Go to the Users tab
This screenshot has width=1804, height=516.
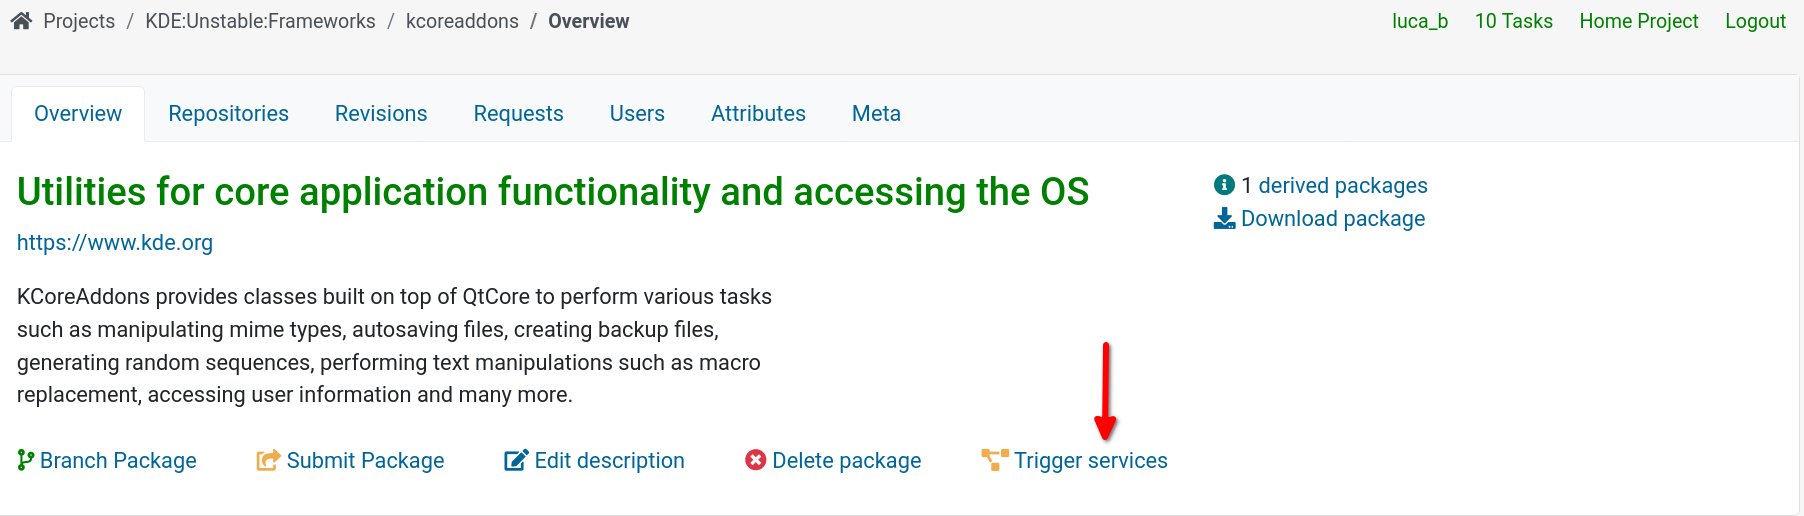coord(637,114)
